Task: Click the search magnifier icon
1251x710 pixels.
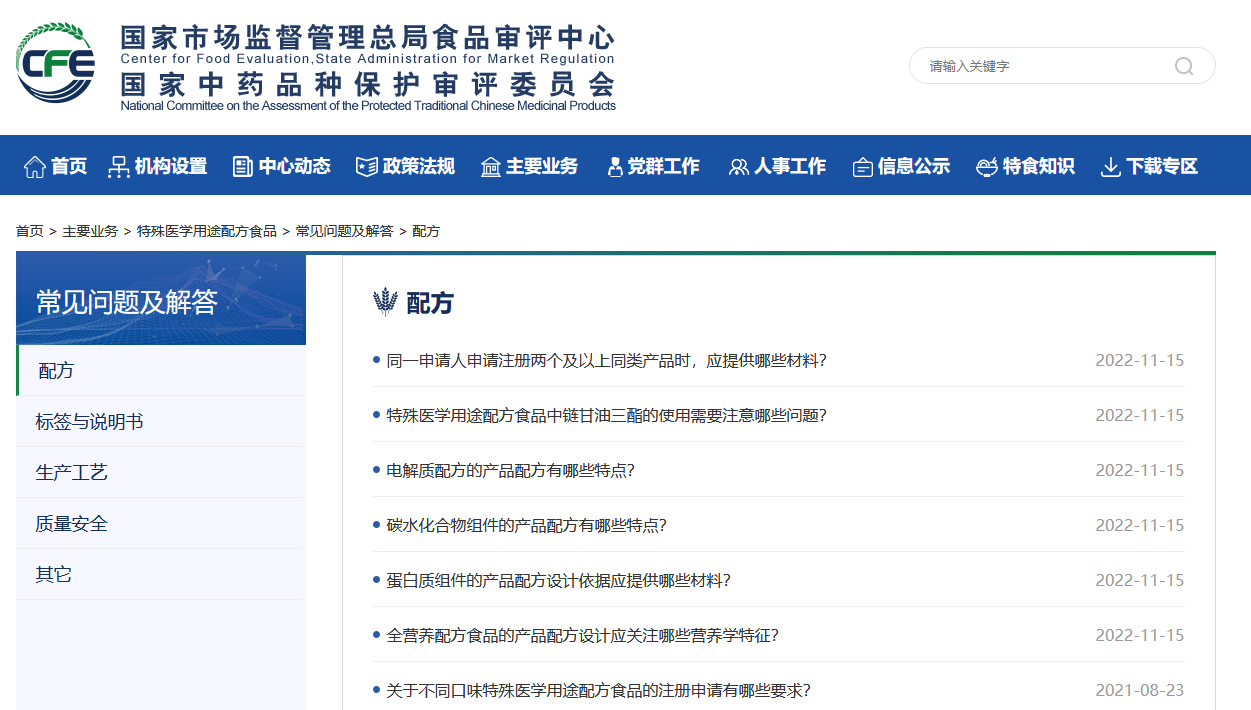Action: (1184, 66)
